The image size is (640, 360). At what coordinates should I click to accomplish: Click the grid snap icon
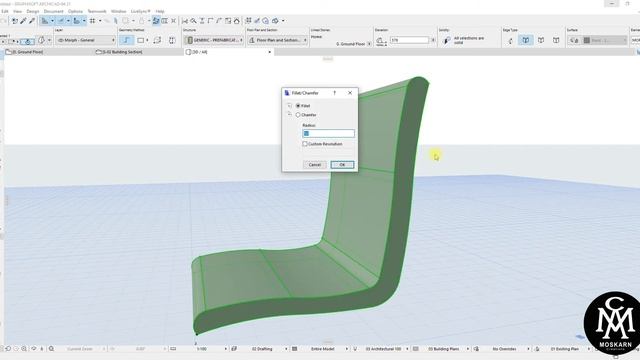[93, 20]
